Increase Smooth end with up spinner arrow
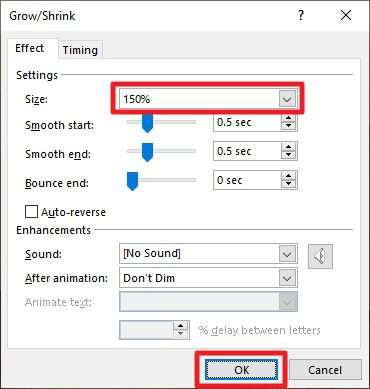Viewport: 370px width, 389px height. [288, 147]
